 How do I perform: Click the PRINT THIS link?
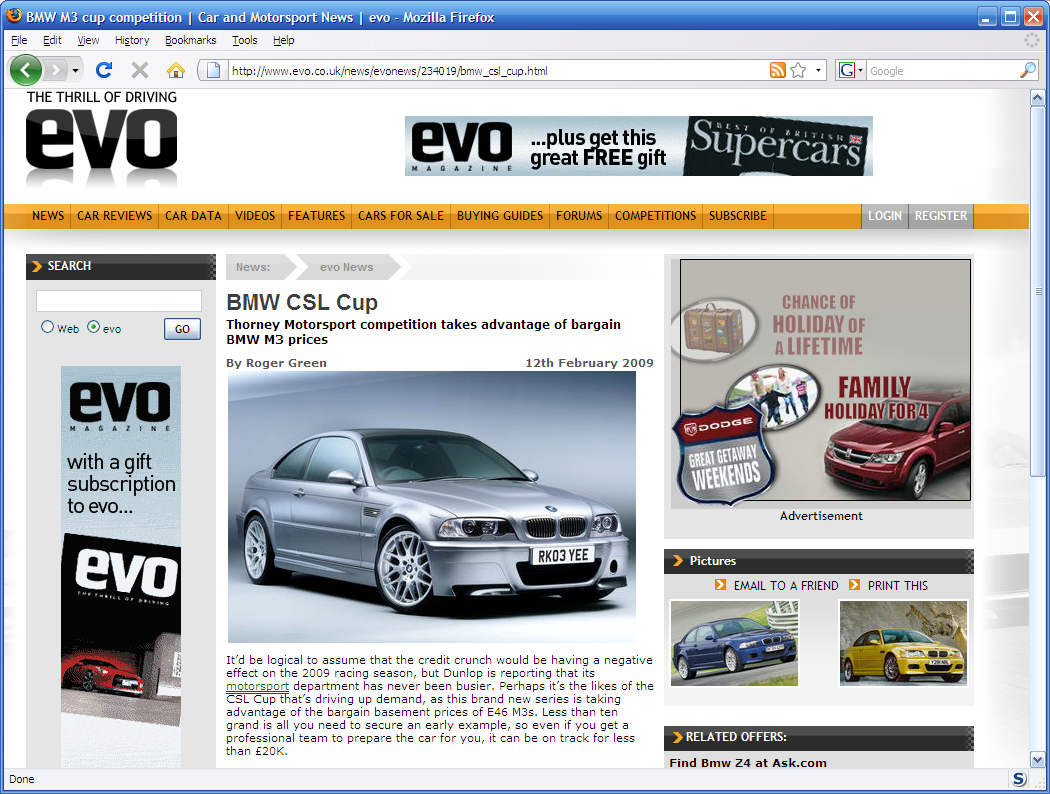click(x=897, y=585)
